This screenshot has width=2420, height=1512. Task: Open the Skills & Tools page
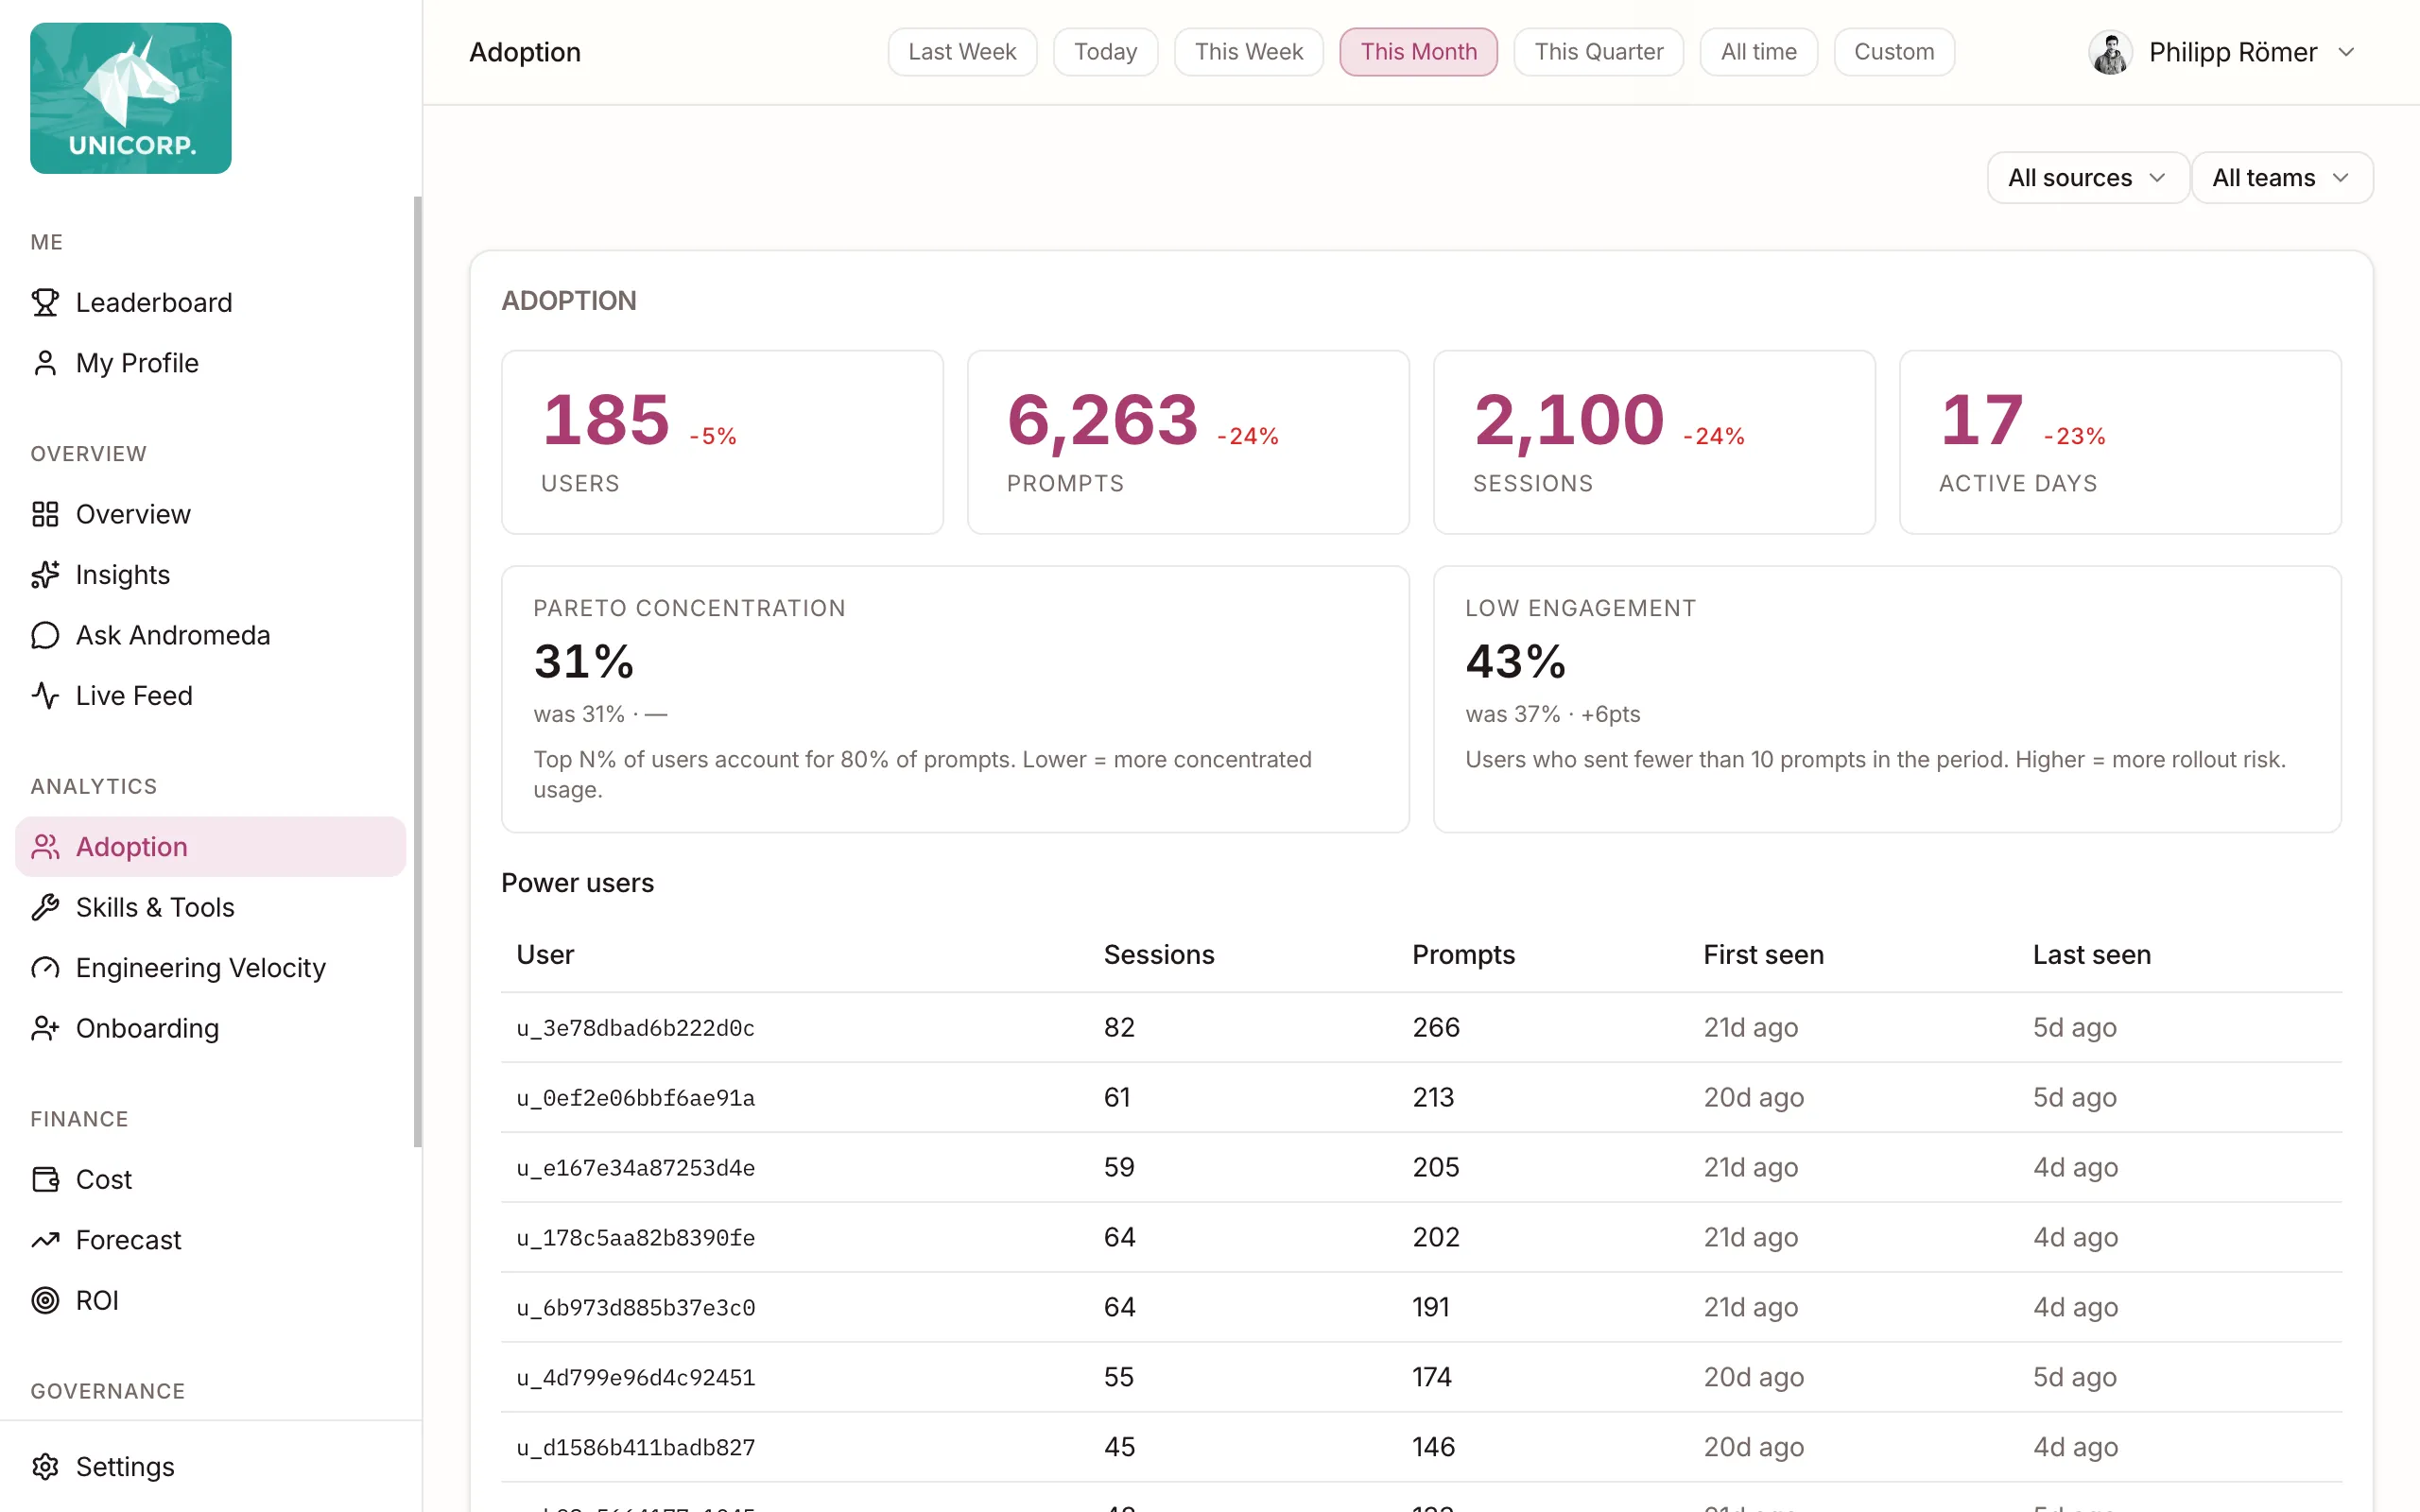pos(210,907)
